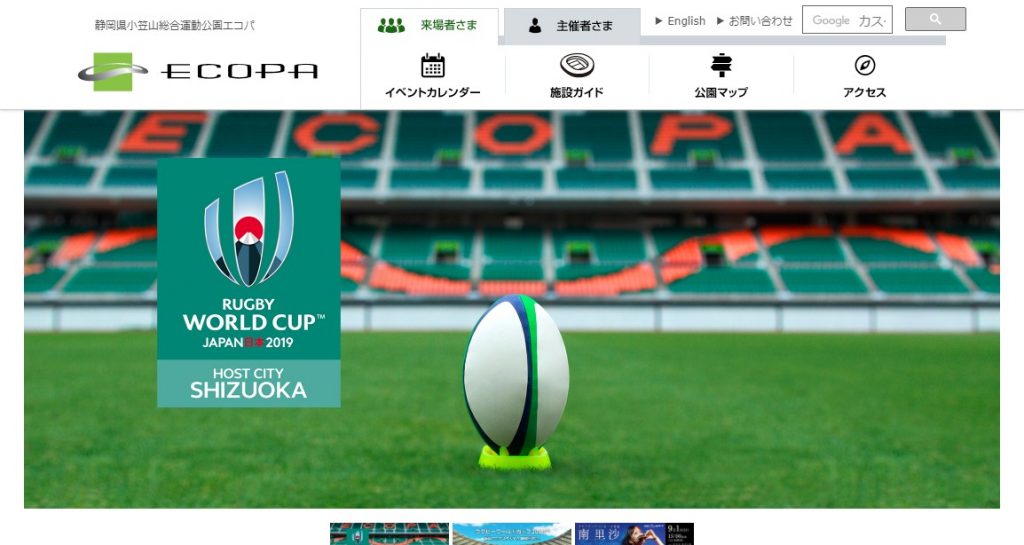Click the ECOPA logo
The width and height of the screenshot is (1024, 545).
(198, 71)
